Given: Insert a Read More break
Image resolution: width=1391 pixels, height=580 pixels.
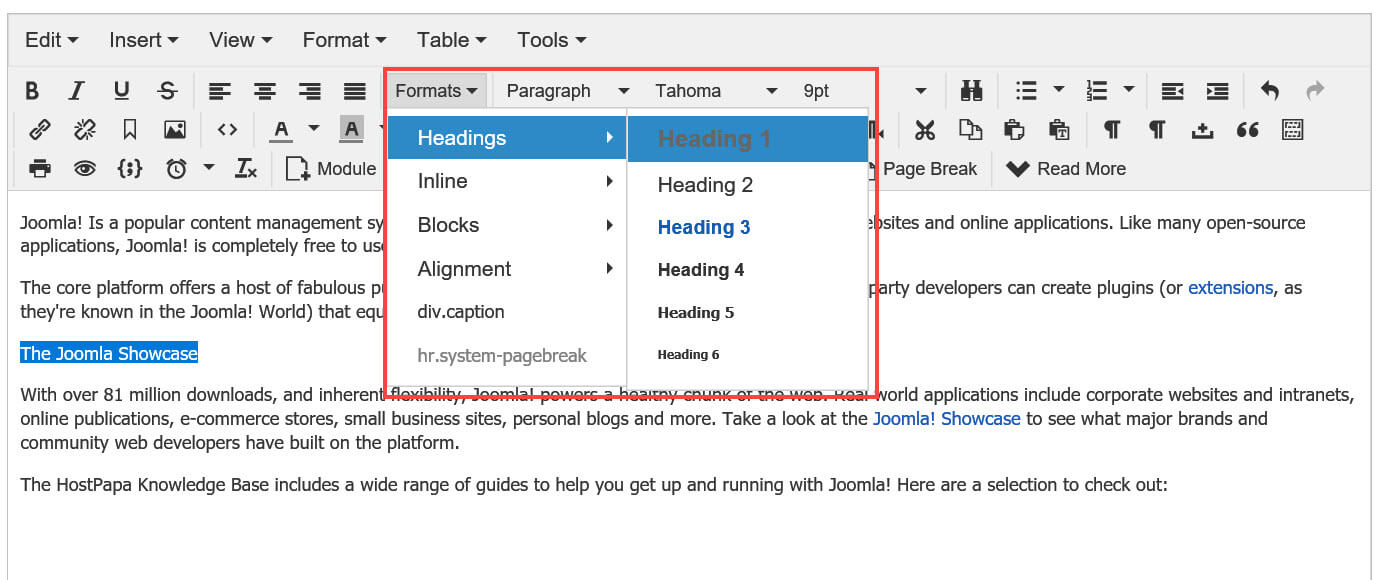Looking at the screenshot, I should pos(1066,169).
